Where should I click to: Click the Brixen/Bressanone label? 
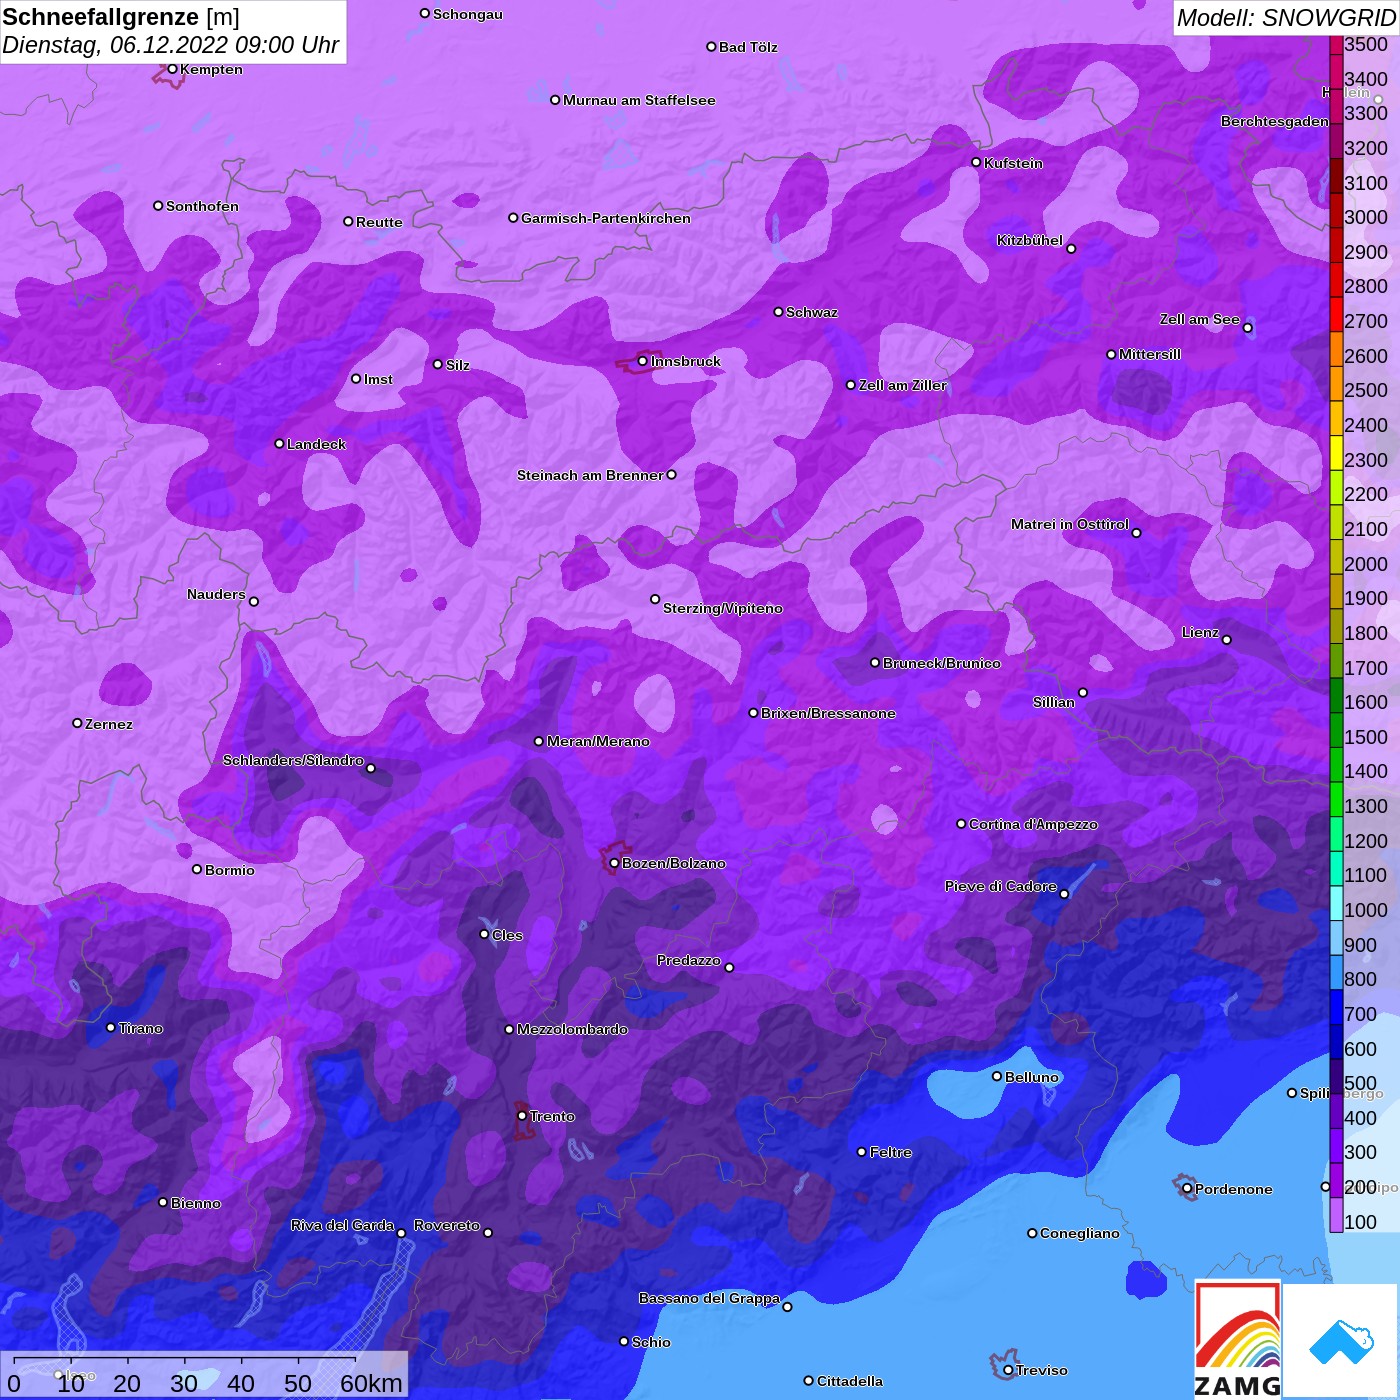(x=828, y=713)
